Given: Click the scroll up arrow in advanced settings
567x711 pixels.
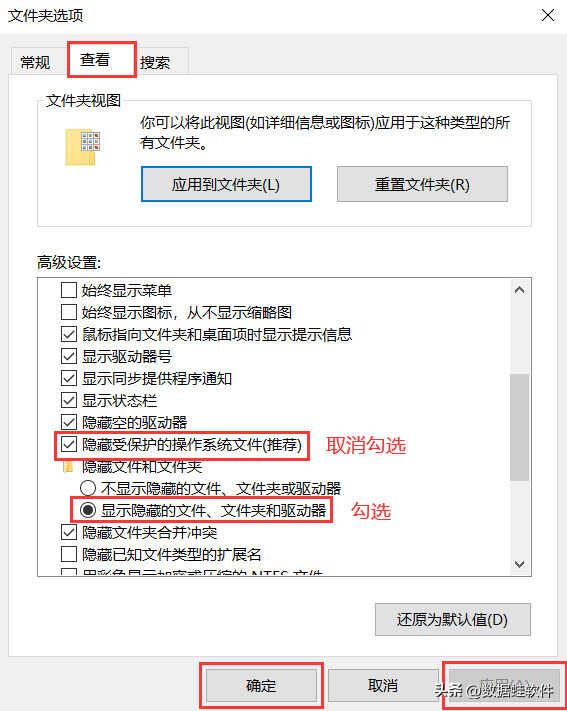Looking at the screenshot, I should 520,290.
